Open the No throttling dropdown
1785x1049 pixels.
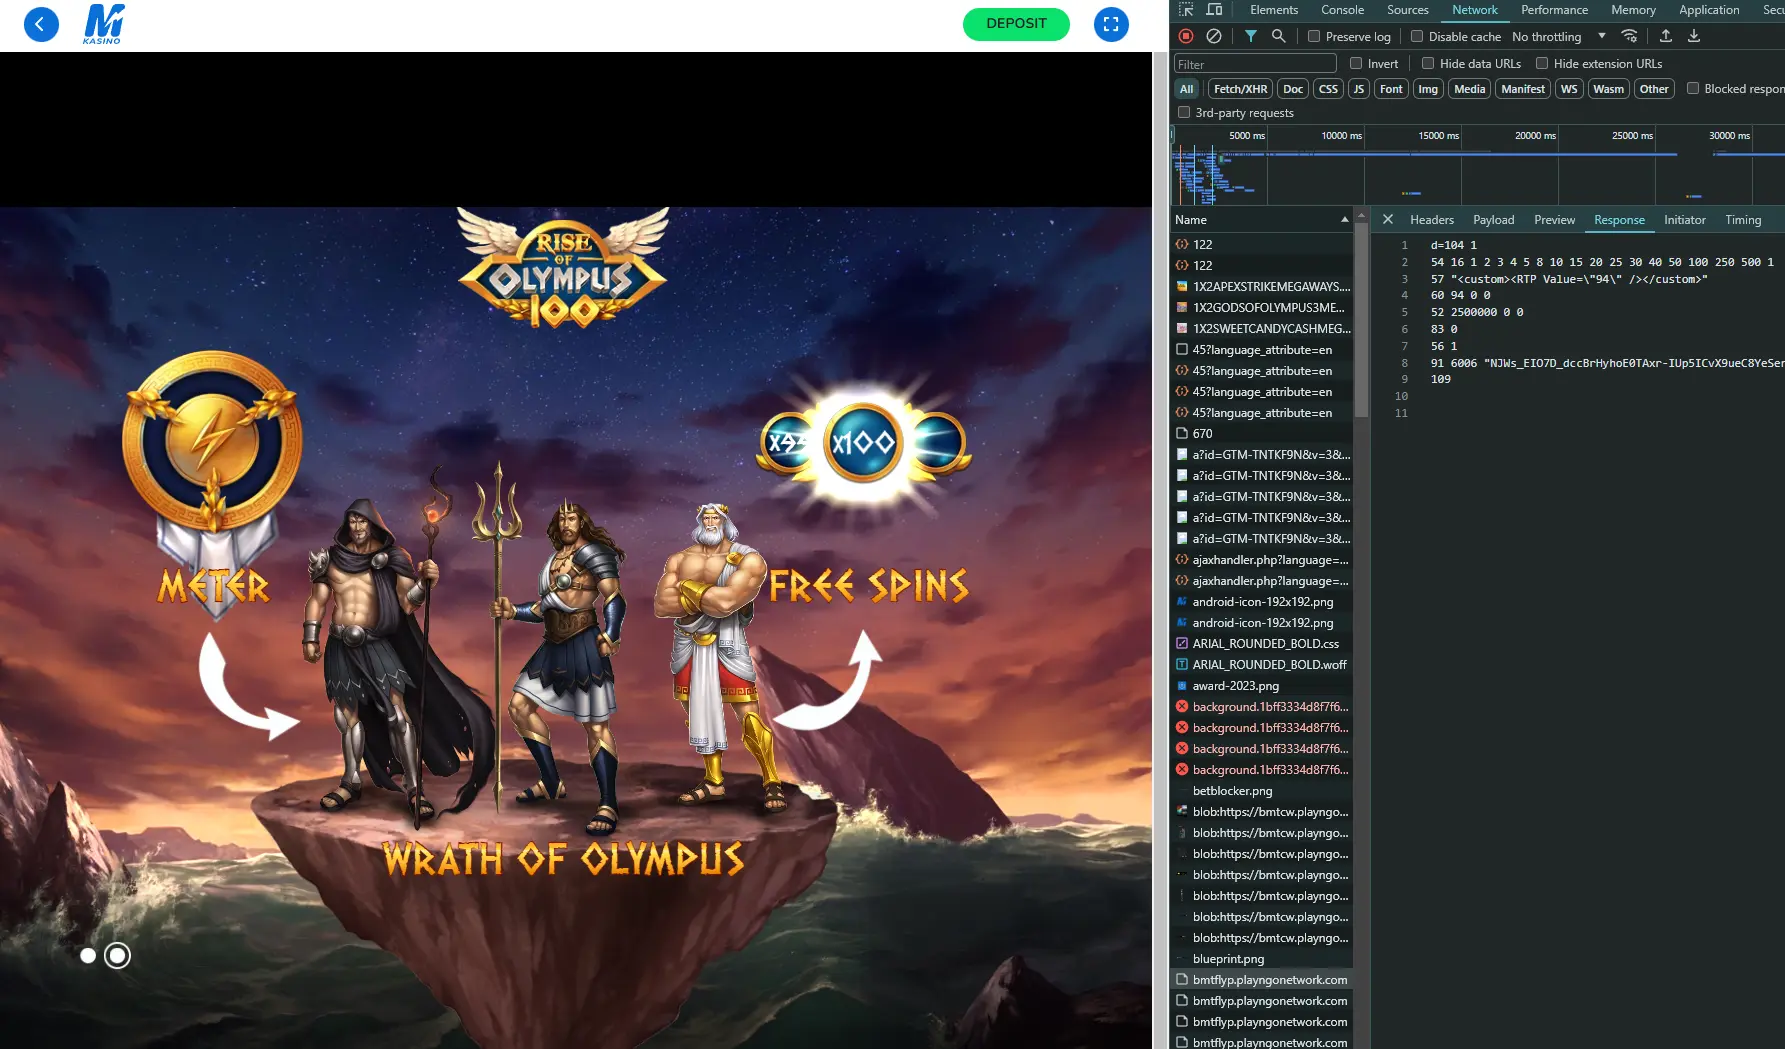[1559, 36]
